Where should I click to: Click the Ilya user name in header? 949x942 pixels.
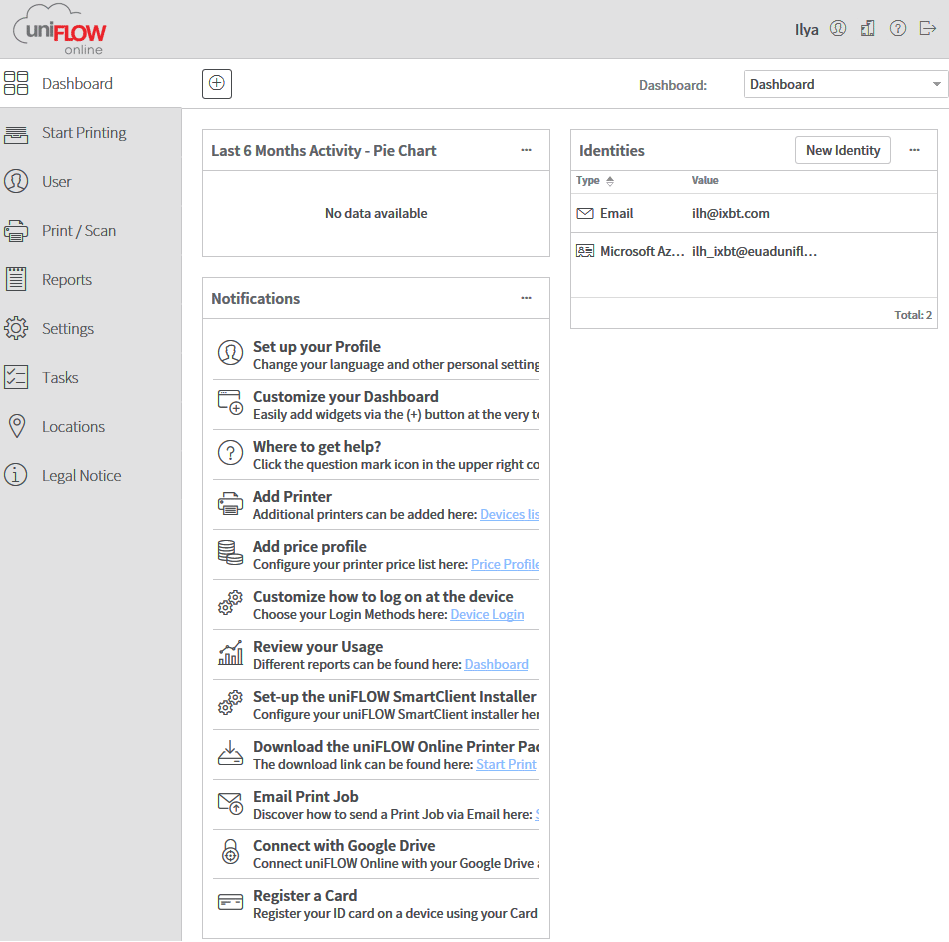[806, 29]
